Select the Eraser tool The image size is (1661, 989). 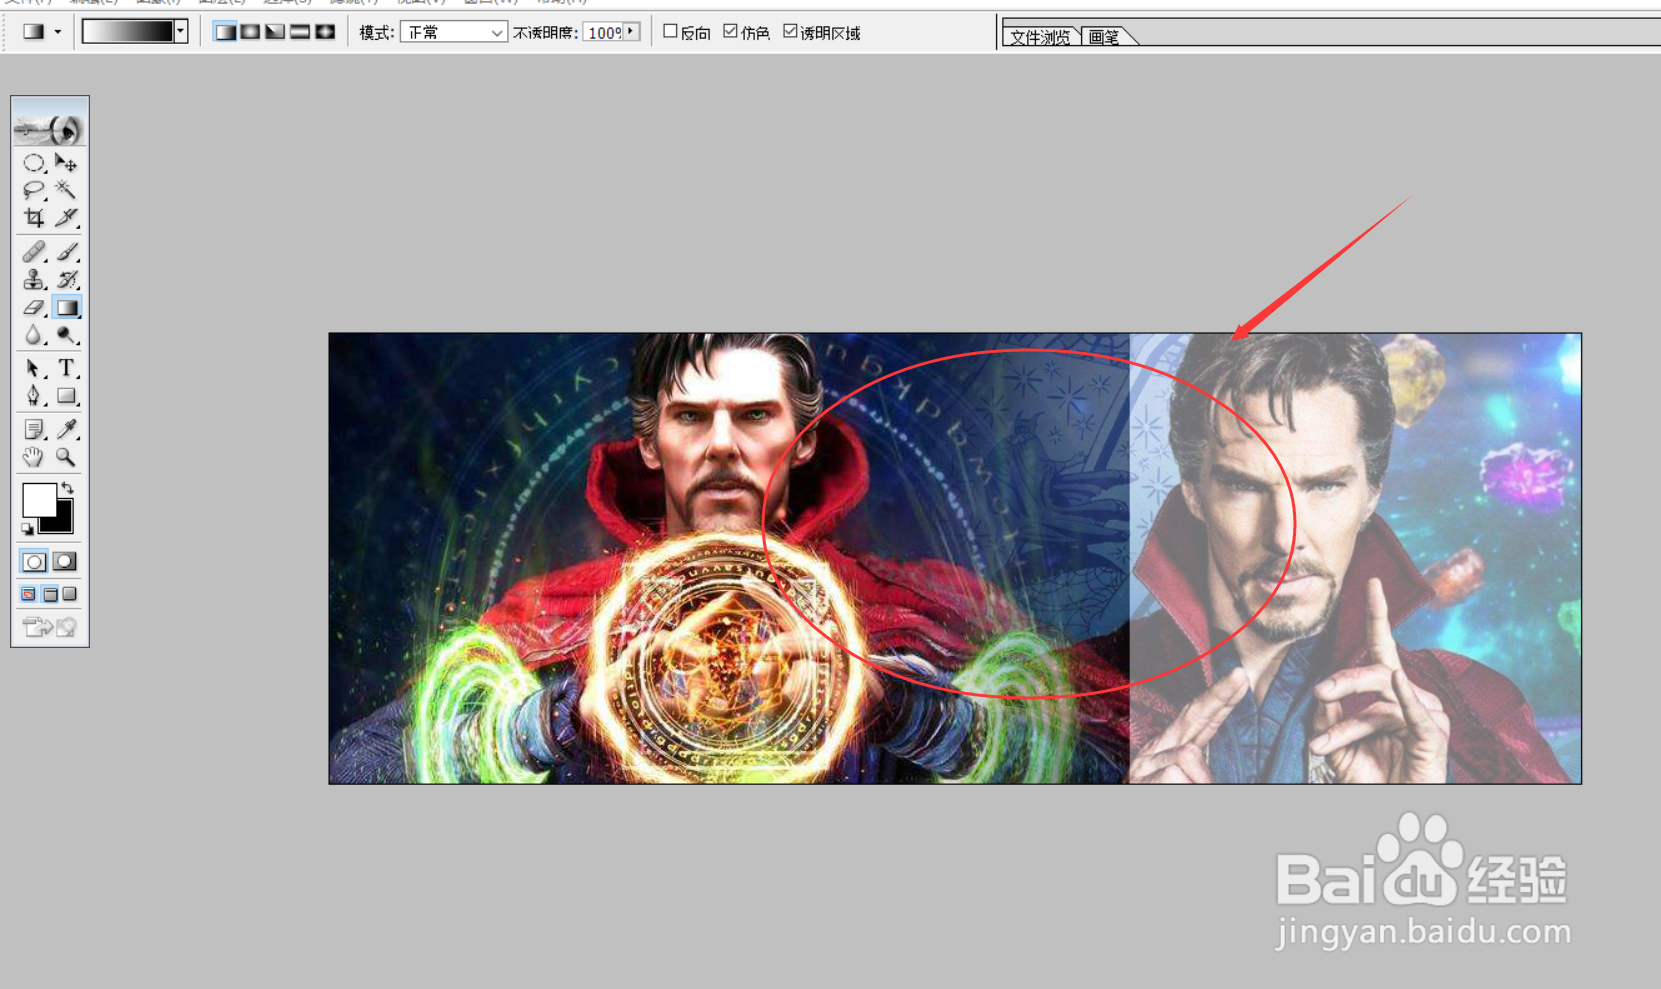coord(34,307)
